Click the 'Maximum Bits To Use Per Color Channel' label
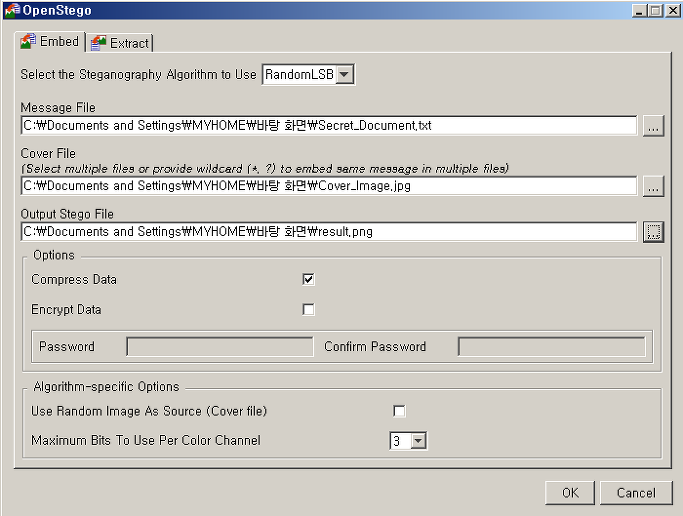 coord(146,441)
